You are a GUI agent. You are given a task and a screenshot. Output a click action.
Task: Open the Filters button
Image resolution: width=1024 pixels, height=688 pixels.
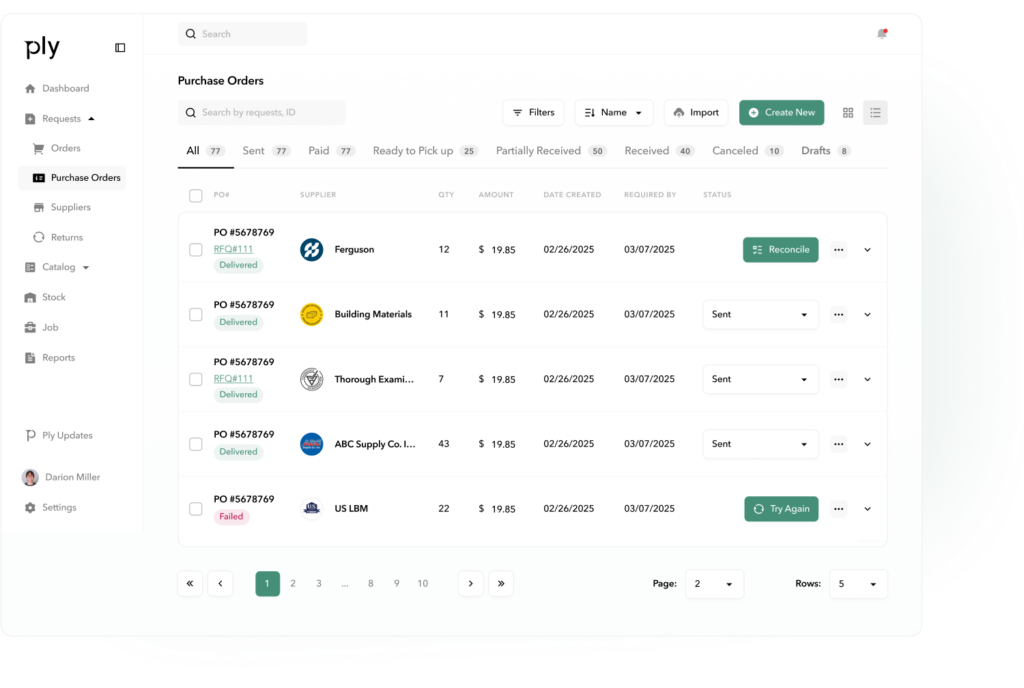534,113
